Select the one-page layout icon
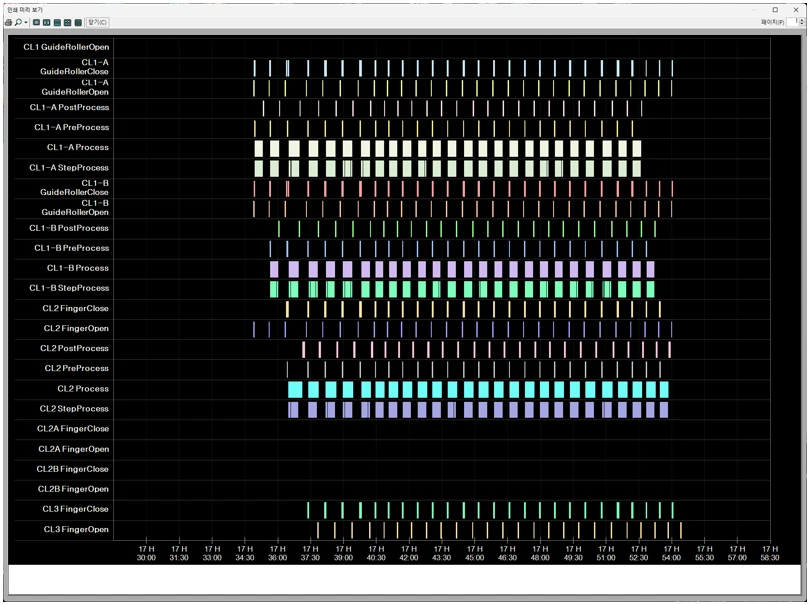The height and width of the screenshot is (605, 810). pos(36,22)
